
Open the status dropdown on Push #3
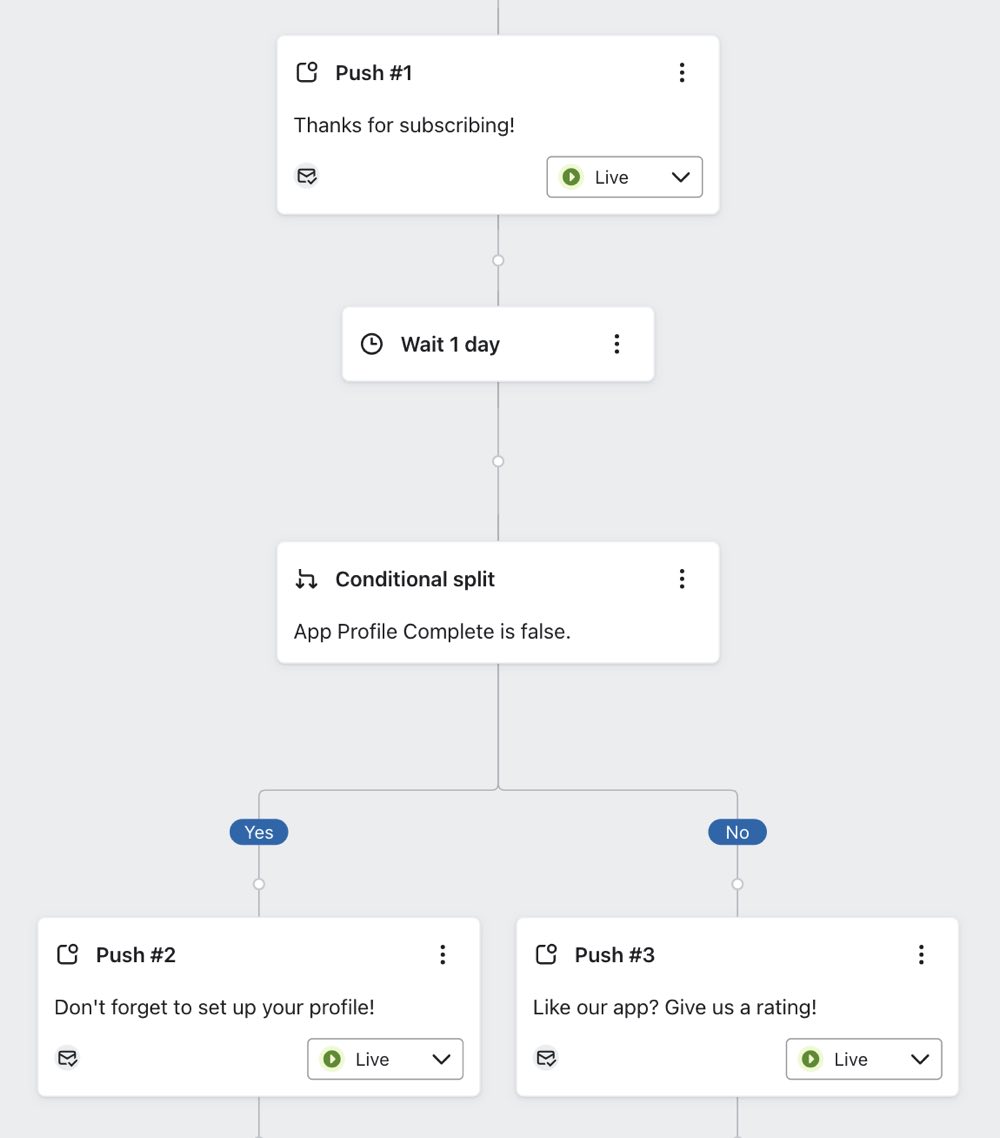[x=920, y=1058]
